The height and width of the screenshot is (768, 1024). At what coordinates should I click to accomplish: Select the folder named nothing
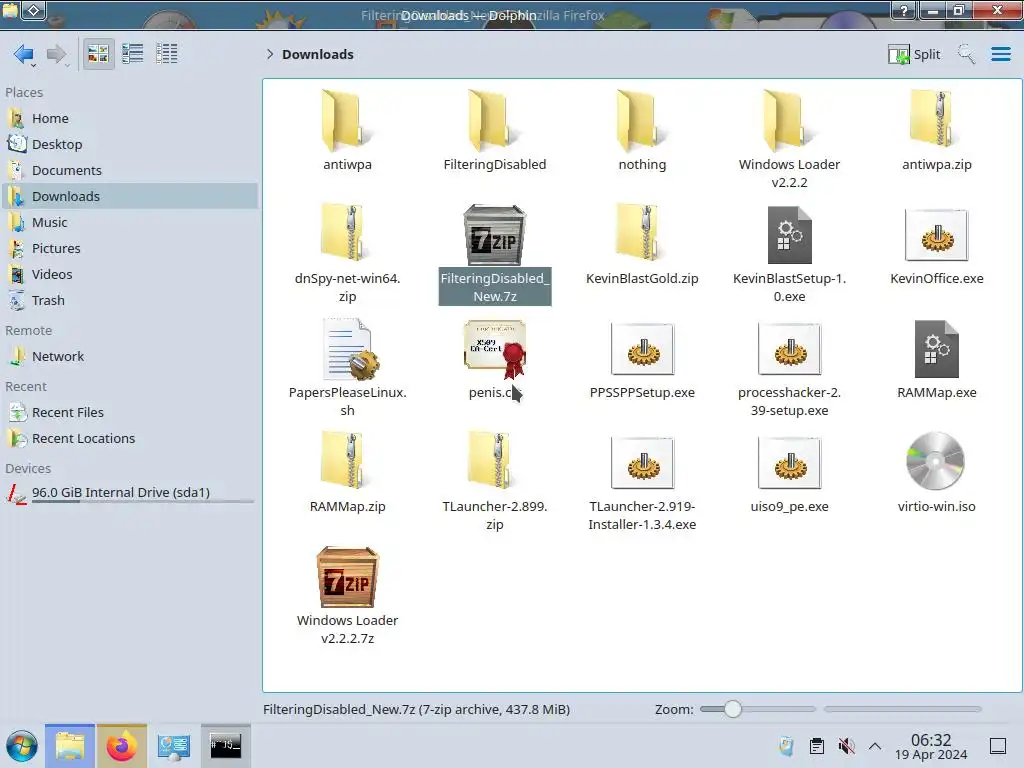pos(642,121)
